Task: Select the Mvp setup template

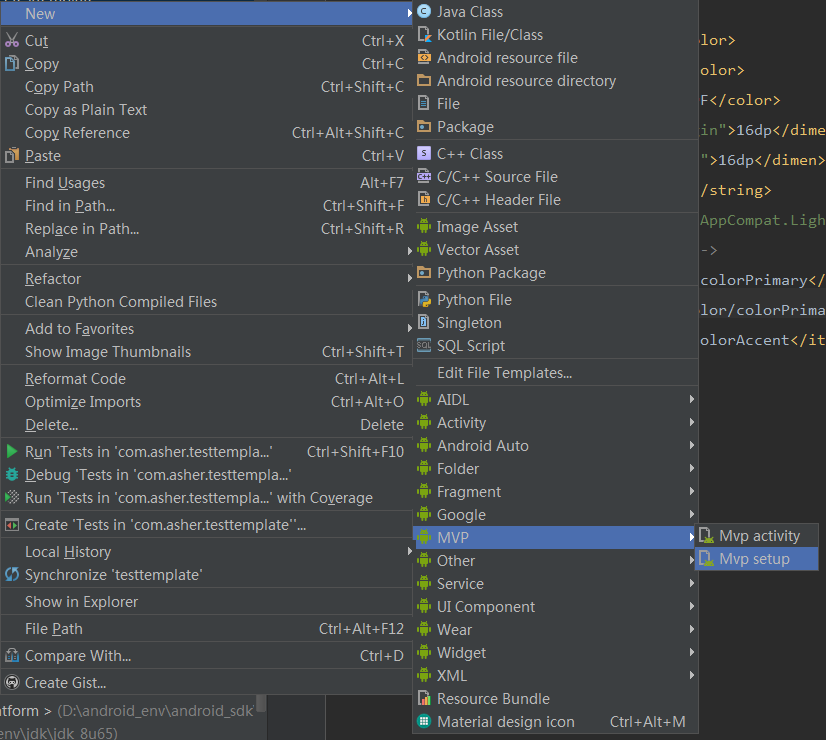Action: (x=757, y=559)
